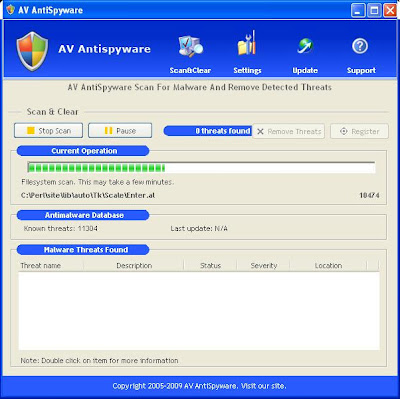
Task: Click the AV Antispyware shield logo
Action: [x=32, y=51]
